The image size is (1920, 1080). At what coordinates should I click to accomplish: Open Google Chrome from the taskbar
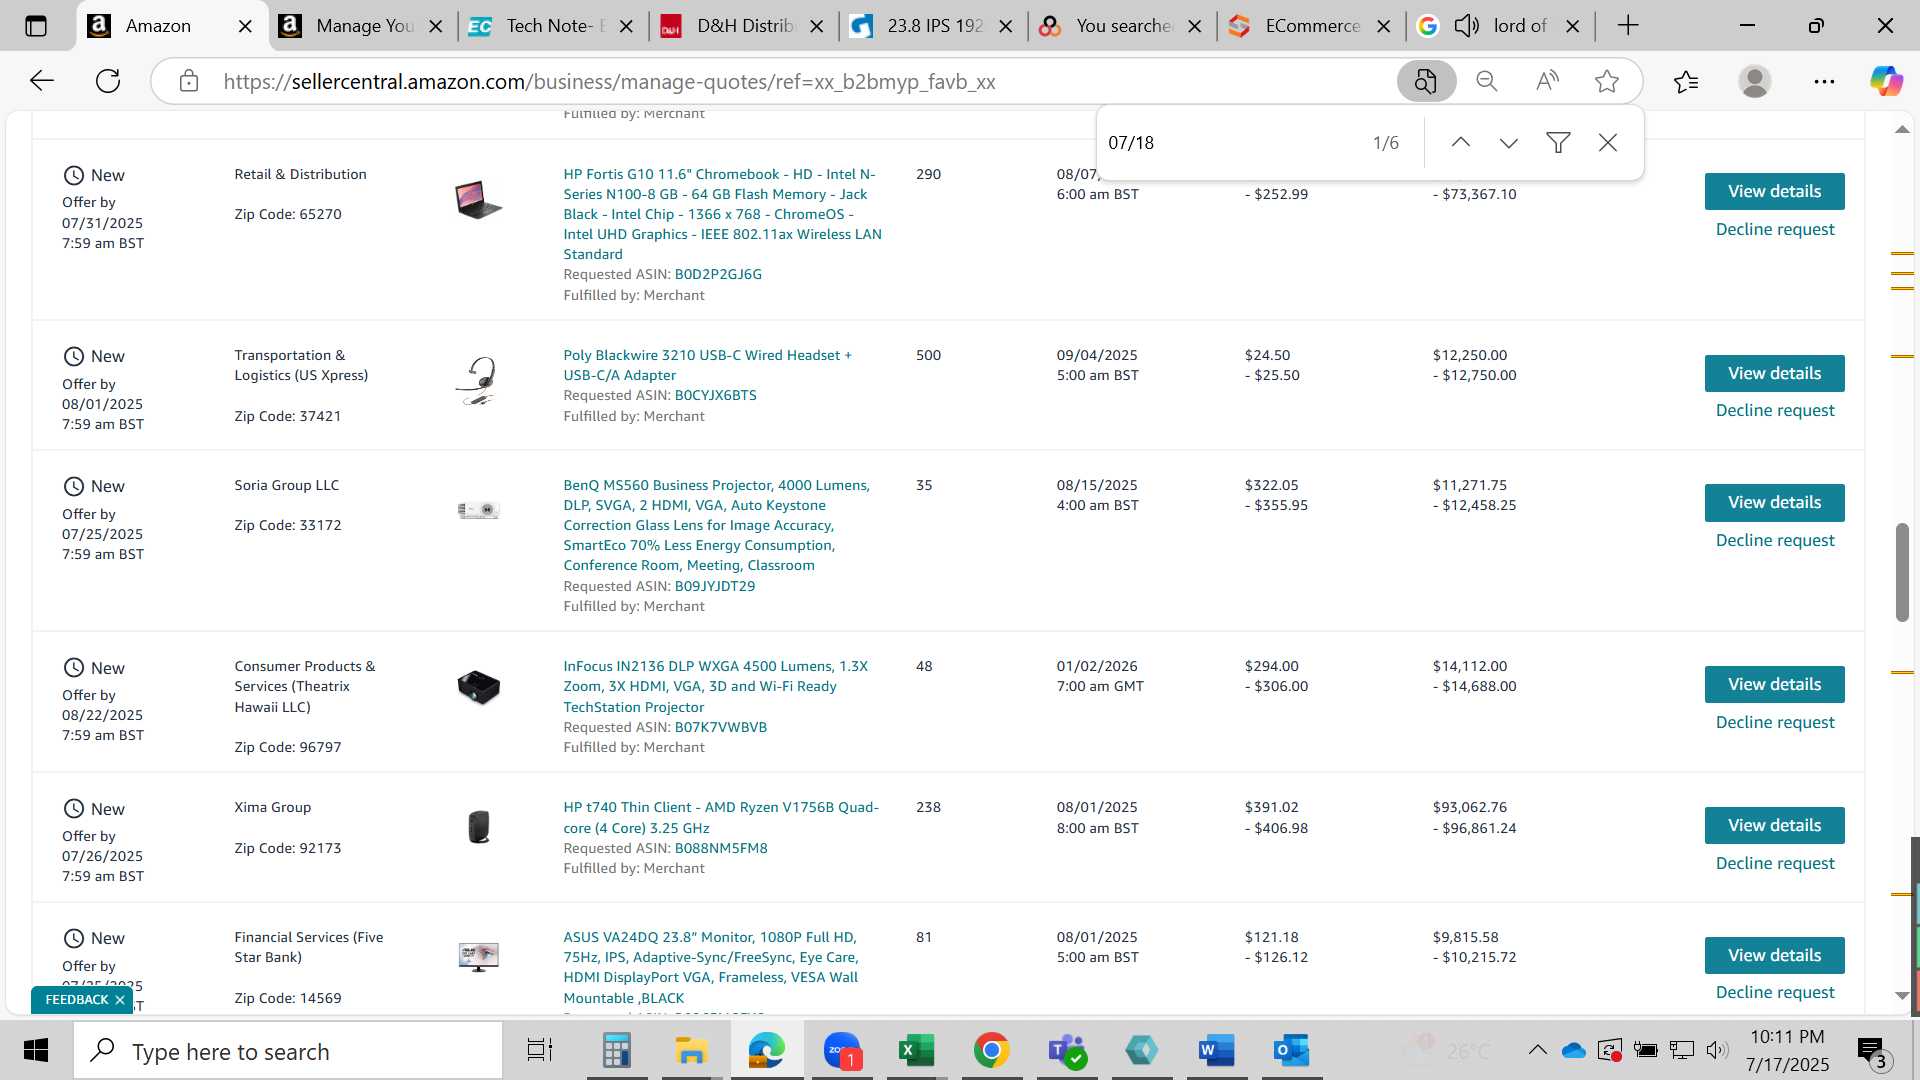[x=991, y=1051]
